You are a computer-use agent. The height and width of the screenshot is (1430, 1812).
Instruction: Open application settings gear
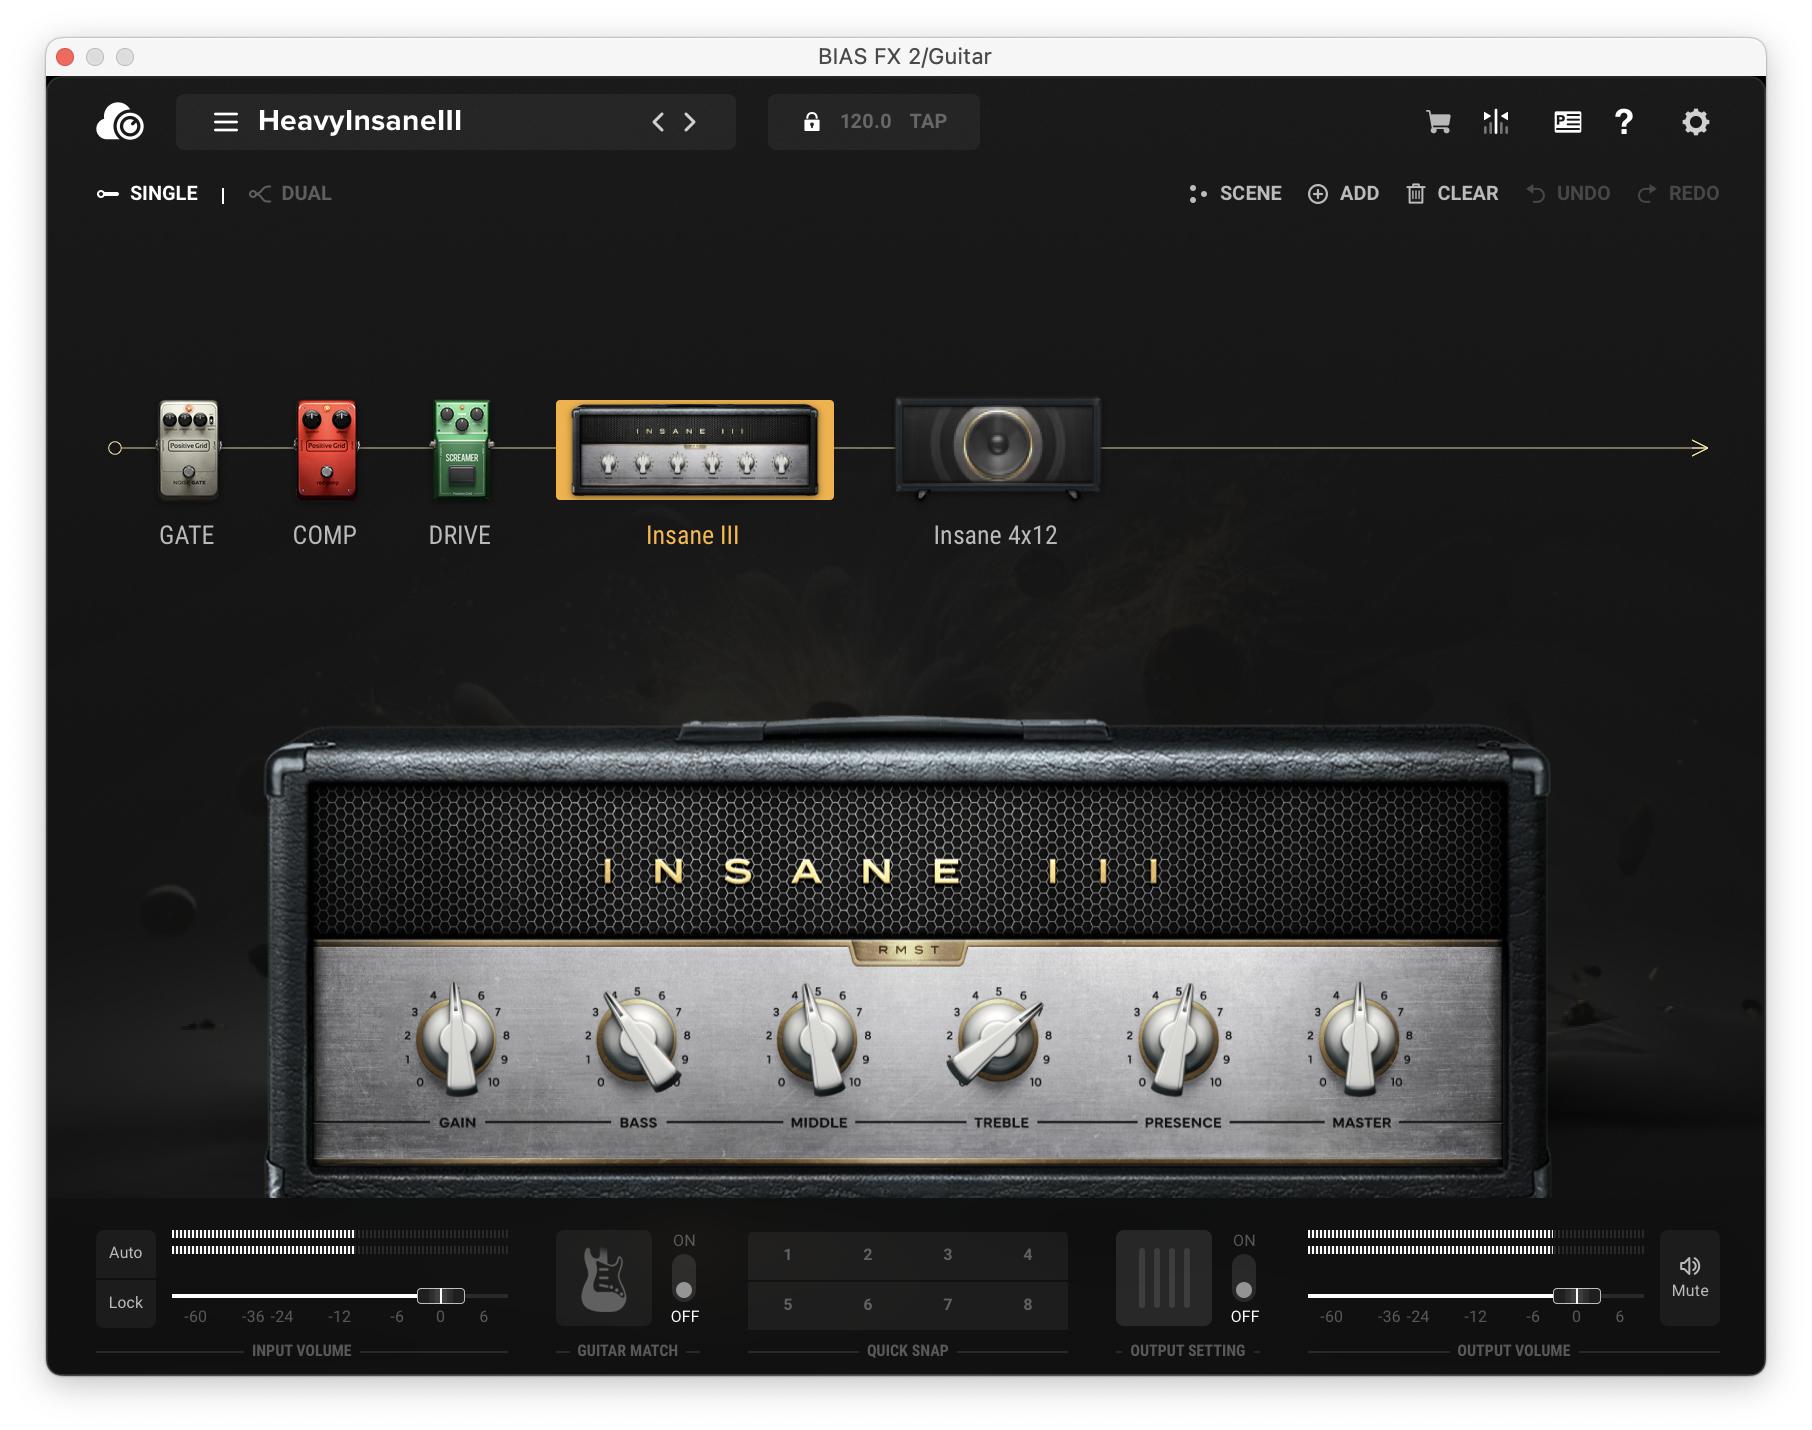[1694, 122]
